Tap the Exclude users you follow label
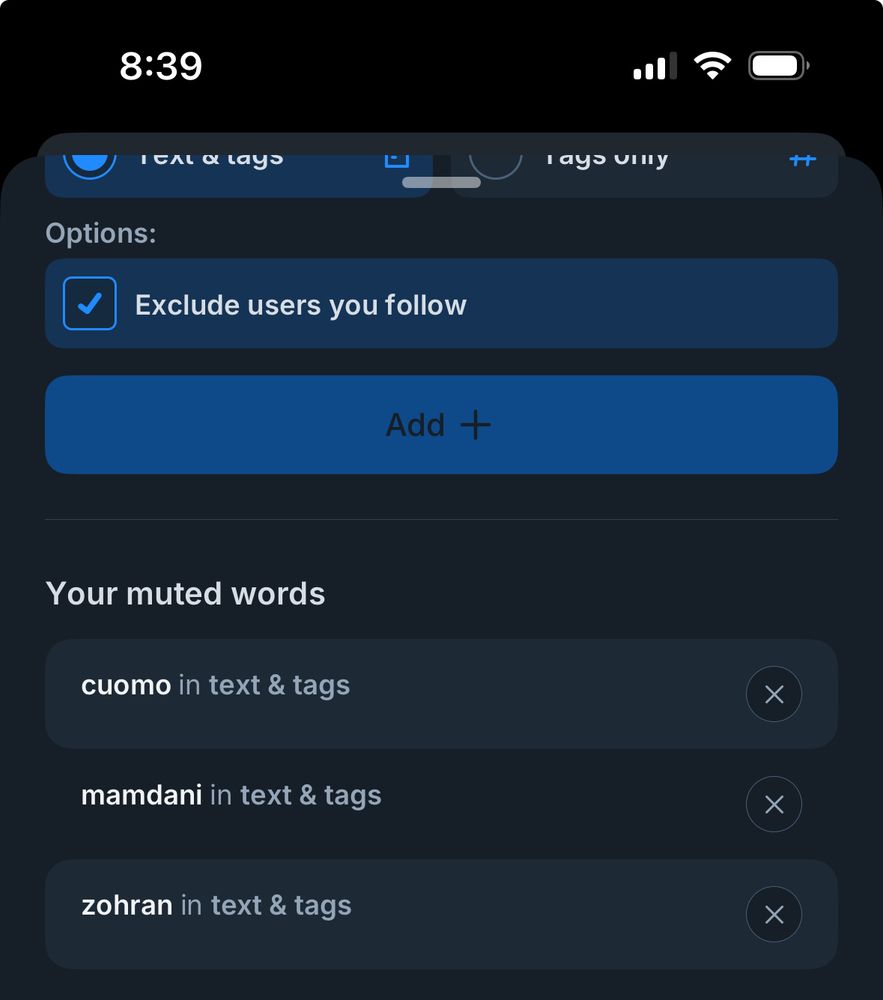The height and width of the screenshot is (1000, 883). (300, 305)
